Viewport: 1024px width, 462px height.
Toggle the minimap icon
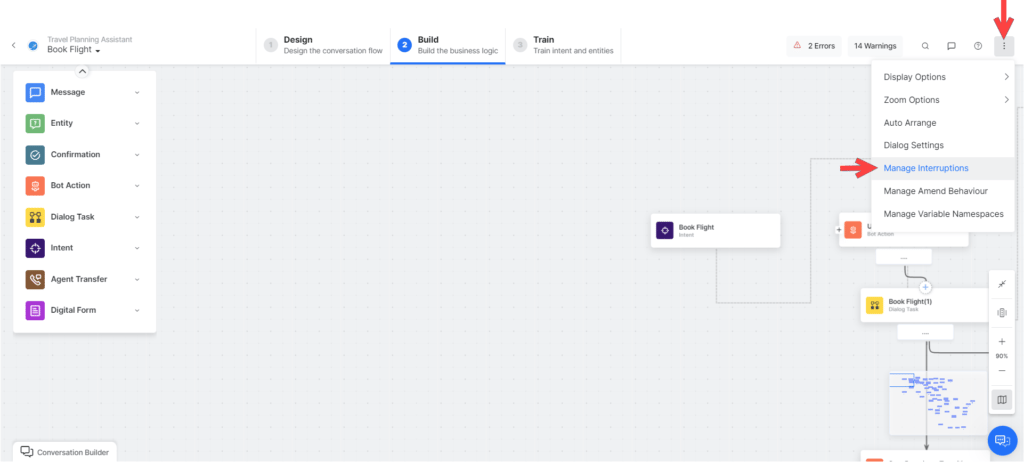[1002, 400]
